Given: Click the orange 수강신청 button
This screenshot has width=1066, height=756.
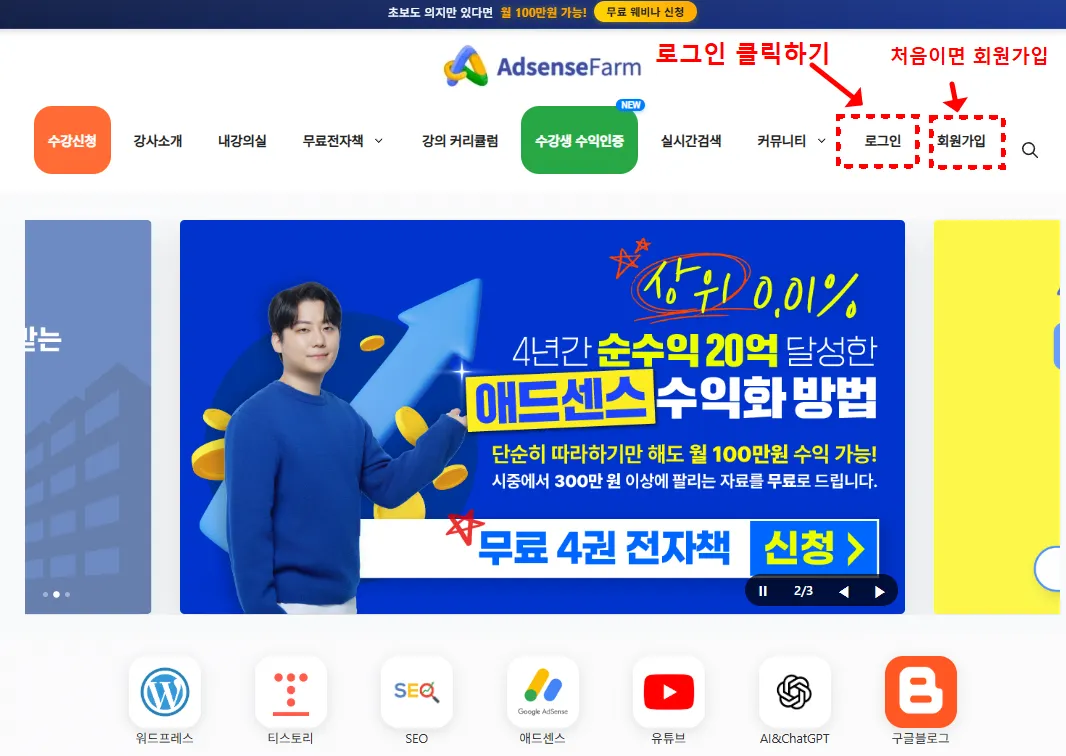Looking at the screenshot, I should (x=72, y=140).
